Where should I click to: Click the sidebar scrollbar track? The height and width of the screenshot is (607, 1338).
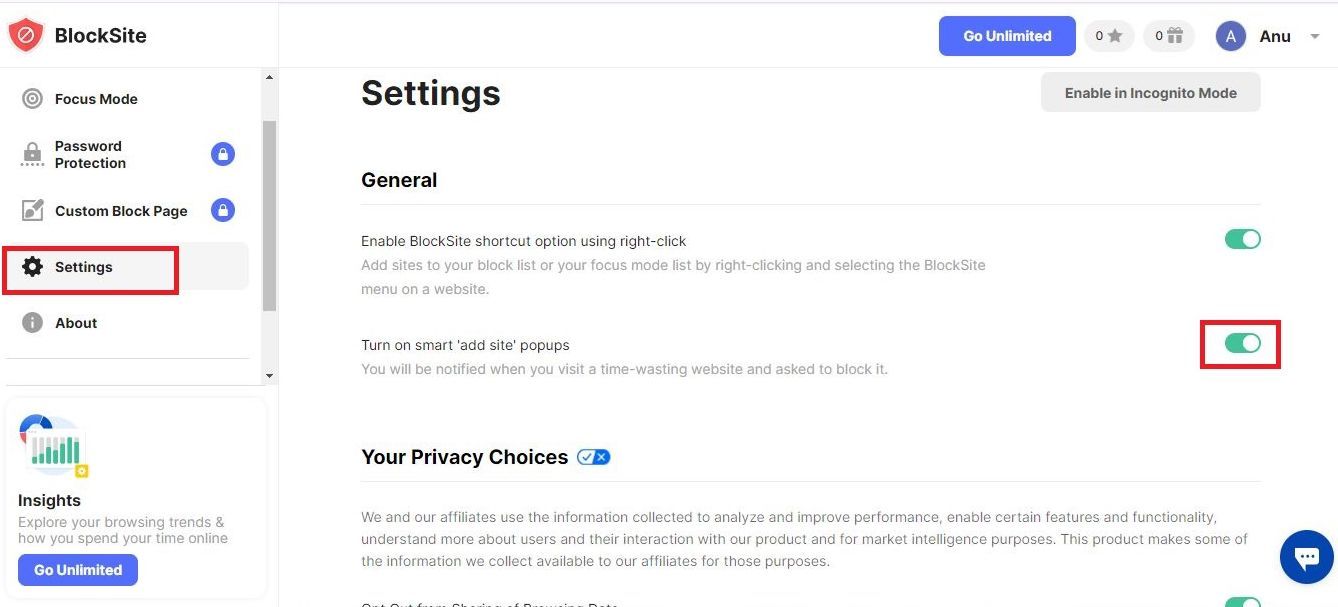click(268, 225)
